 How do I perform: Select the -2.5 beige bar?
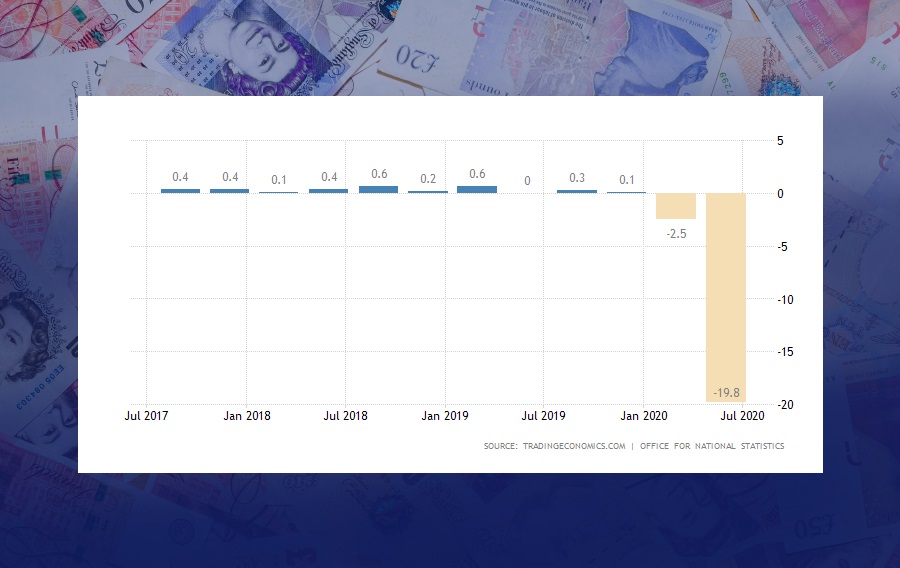pyautogui.click(x=676, y=206)
